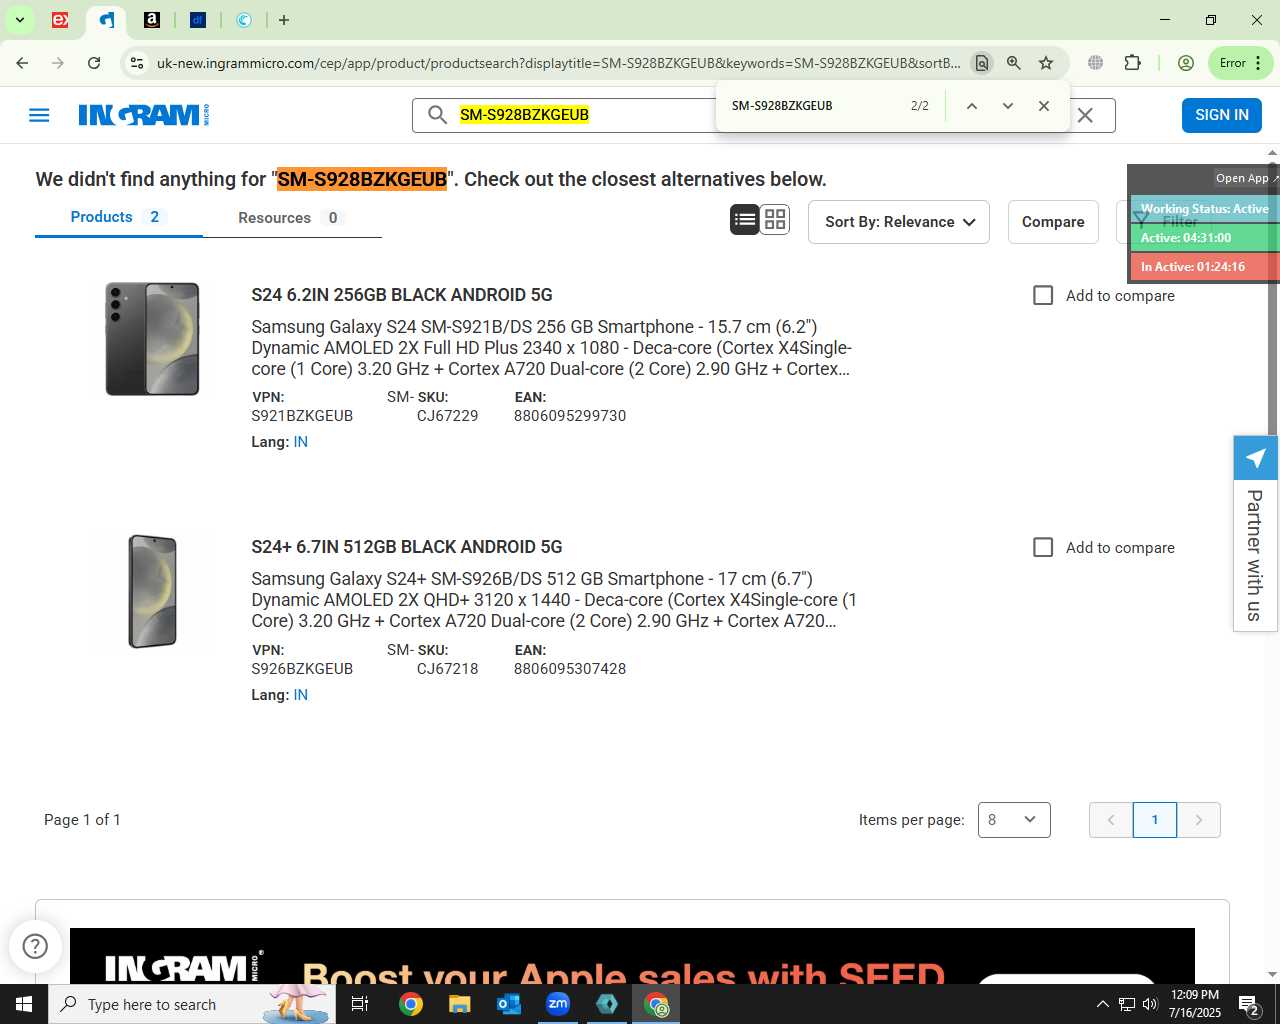The height and width of the screenshot is (1024, 1280).
Task: Click the Error menu chip in Chrome
Action: (1240, 63)
